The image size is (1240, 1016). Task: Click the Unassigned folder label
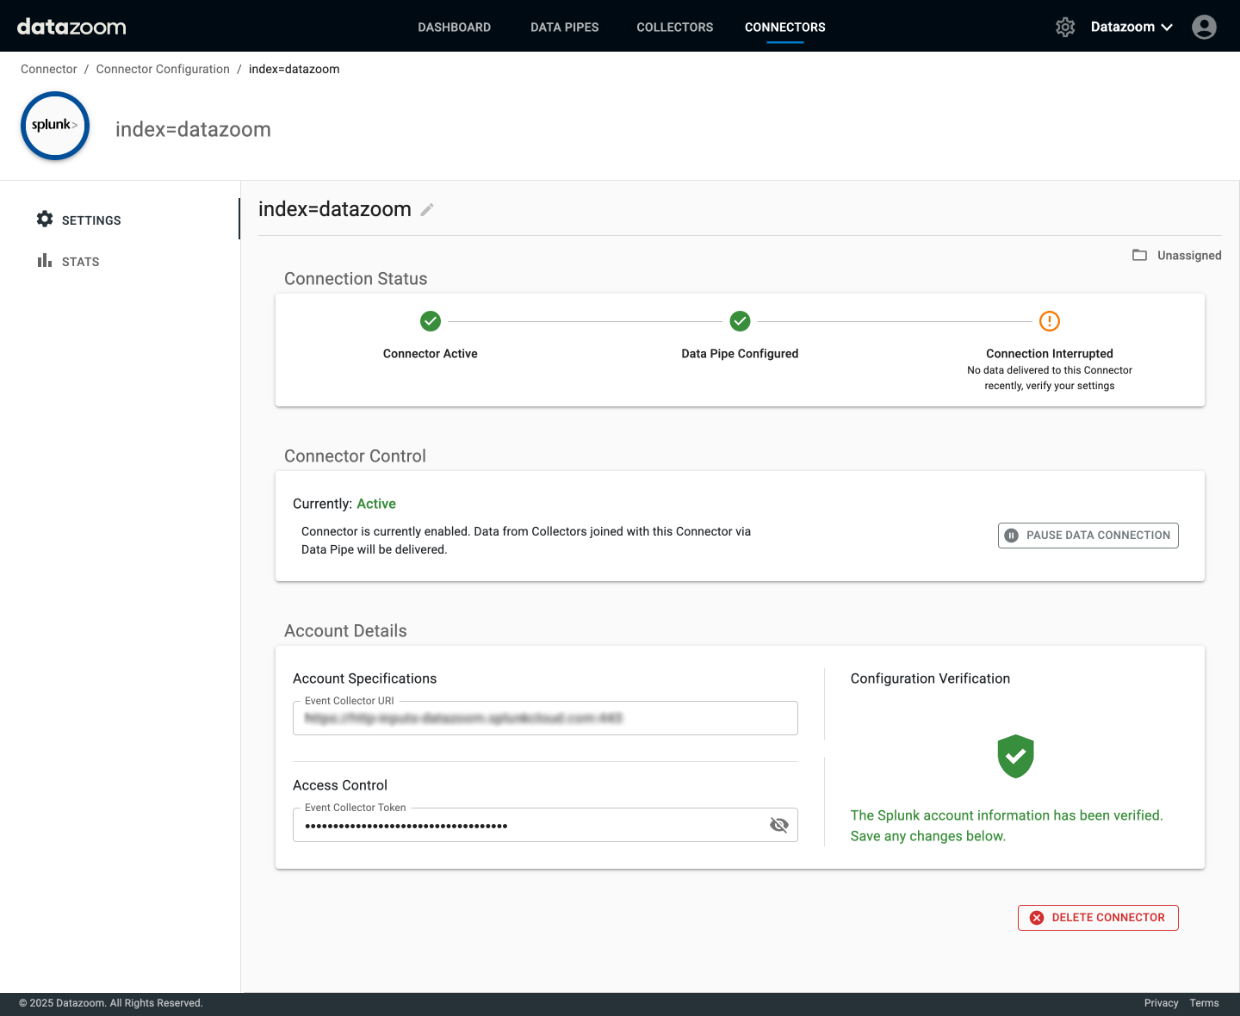[1189, 255]
